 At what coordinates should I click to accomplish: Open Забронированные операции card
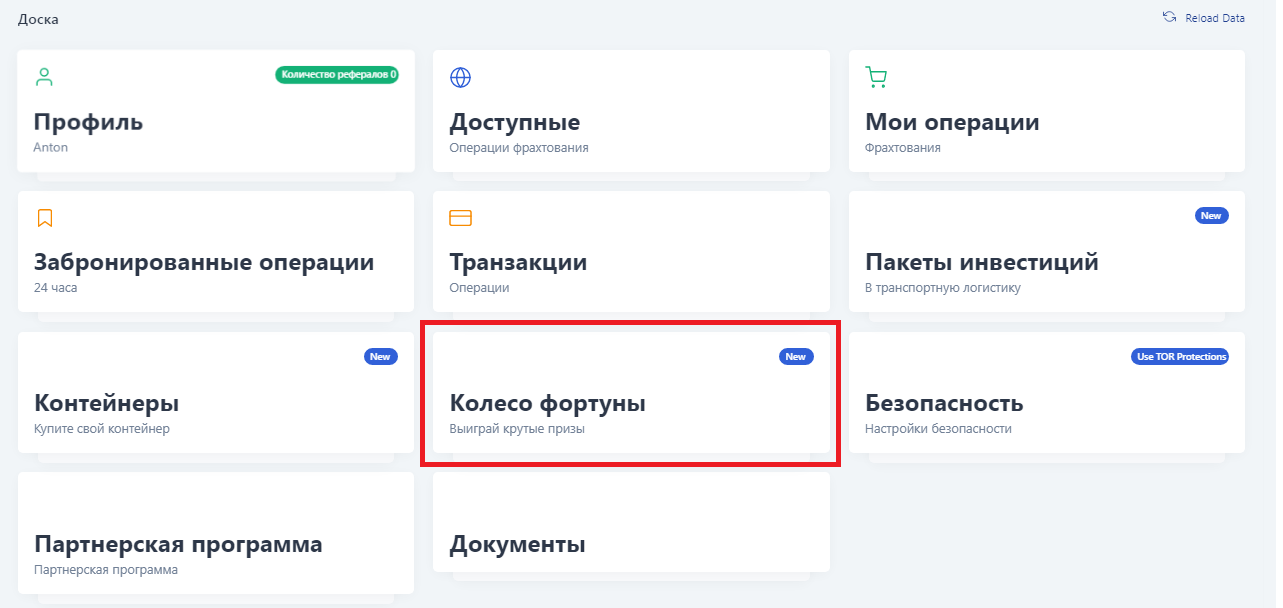click(216, 252)
